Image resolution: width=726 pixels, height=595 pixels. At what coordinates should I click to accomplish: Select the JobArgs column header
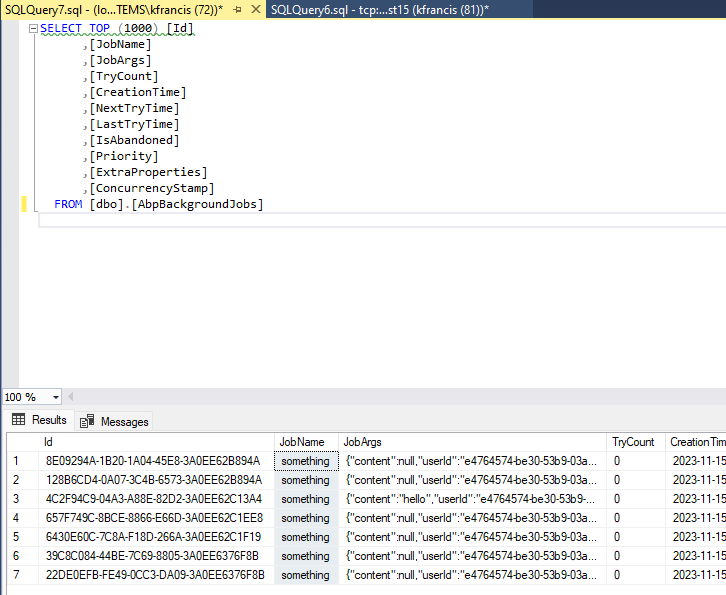click(362, 442)
